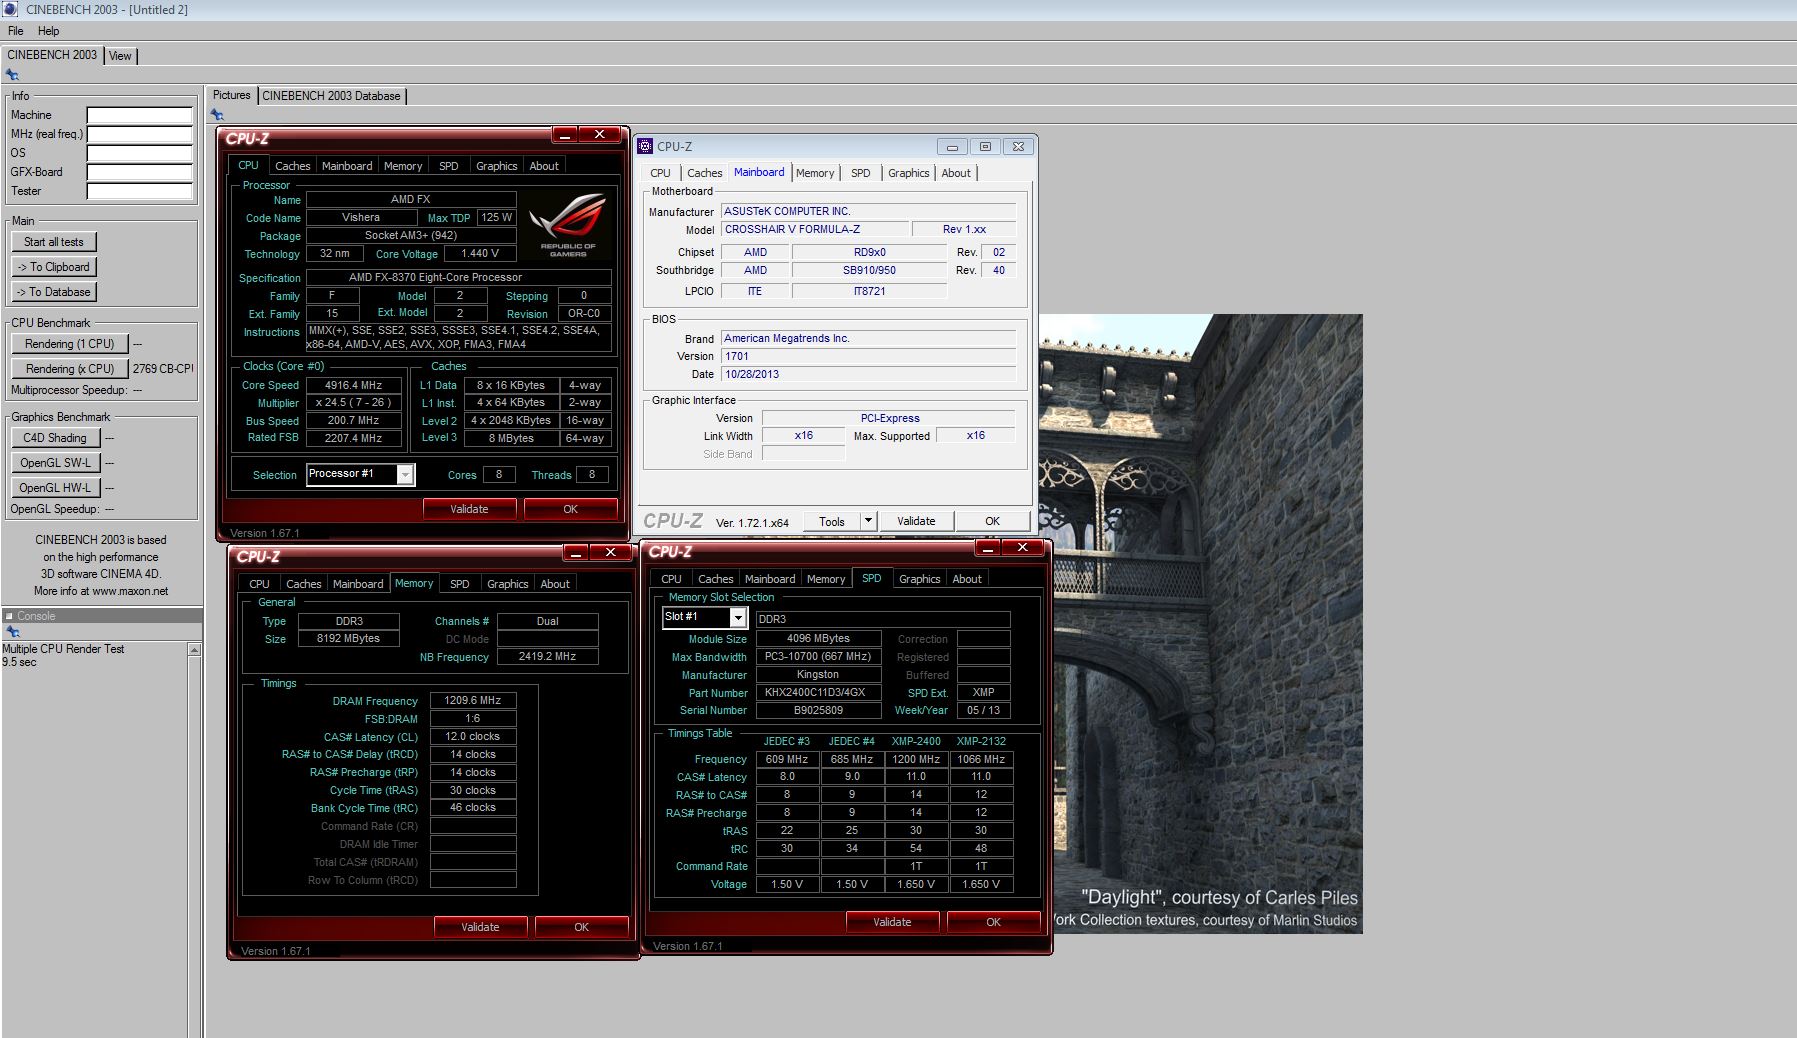Click the To Clipboard button

coord(54,267)
